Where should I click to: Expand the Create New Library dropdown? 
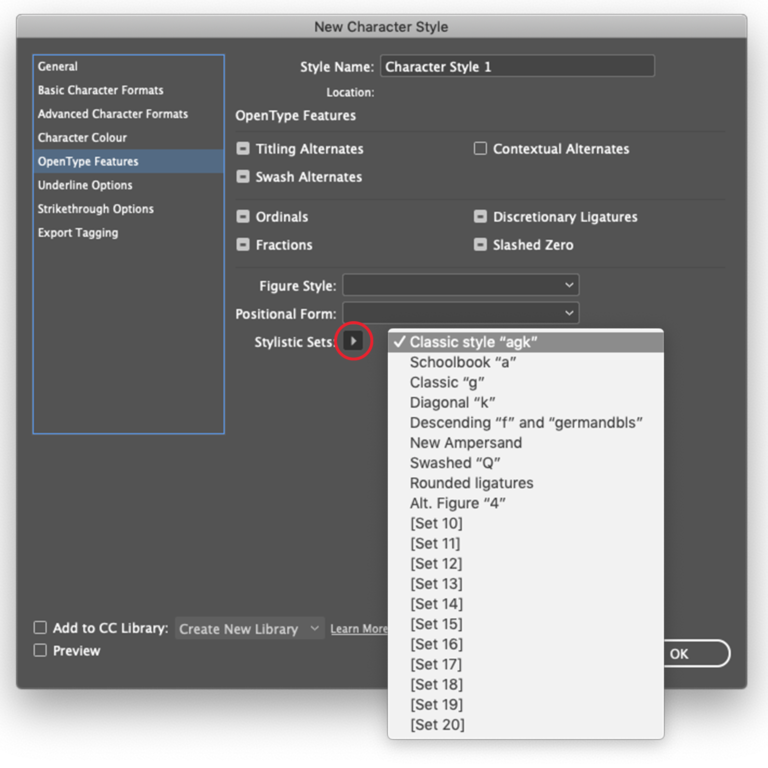coord(249,629)
